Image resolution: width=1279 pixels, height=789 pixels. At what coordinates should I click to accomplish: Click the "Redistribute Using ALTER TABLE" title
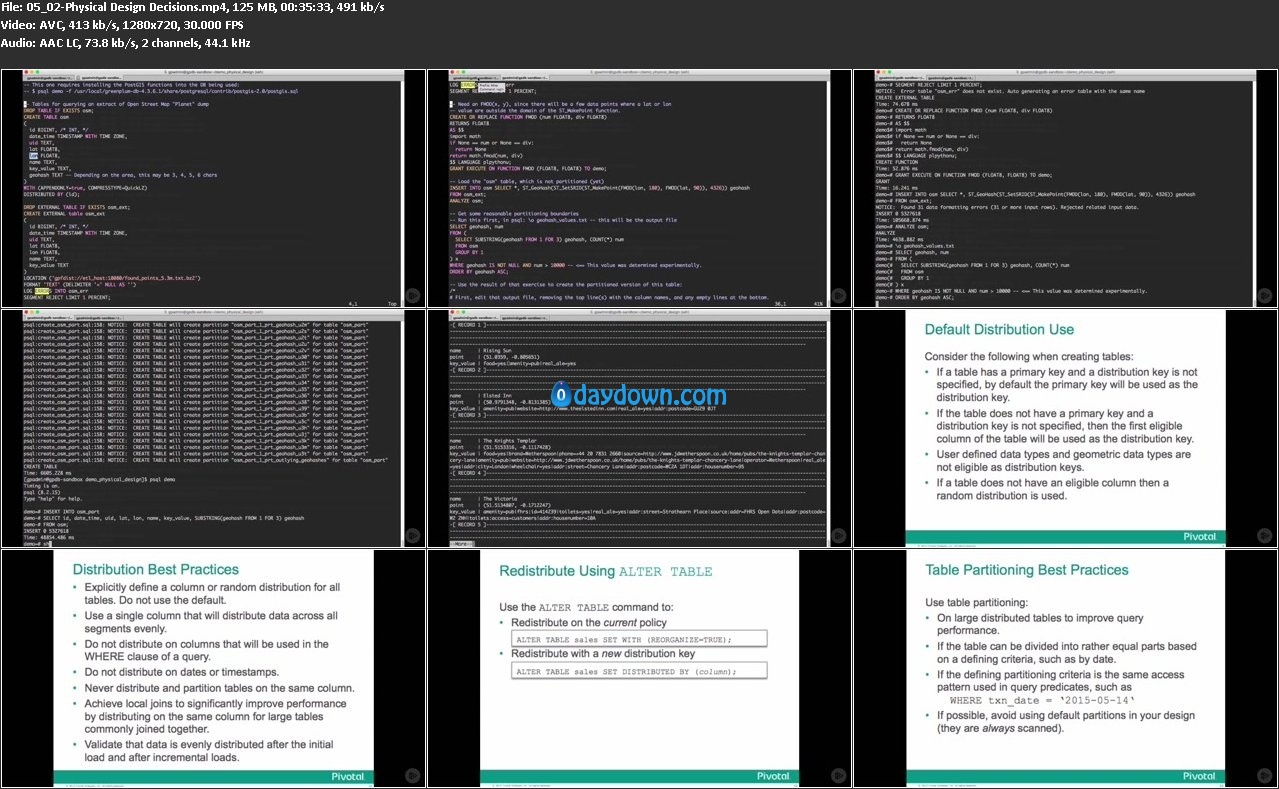click(x=606, y=571)
